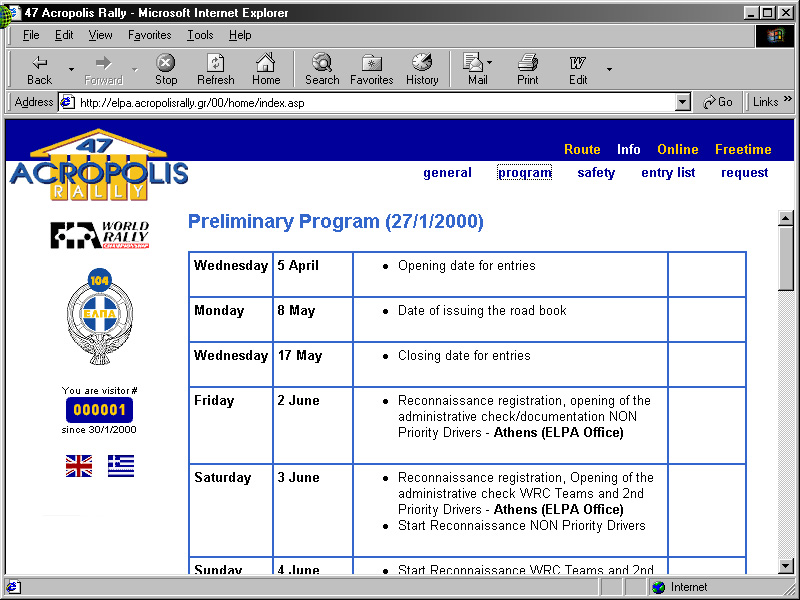800x600 pixels.
Task: Open the View menu
Action: [x=100, y=35]
